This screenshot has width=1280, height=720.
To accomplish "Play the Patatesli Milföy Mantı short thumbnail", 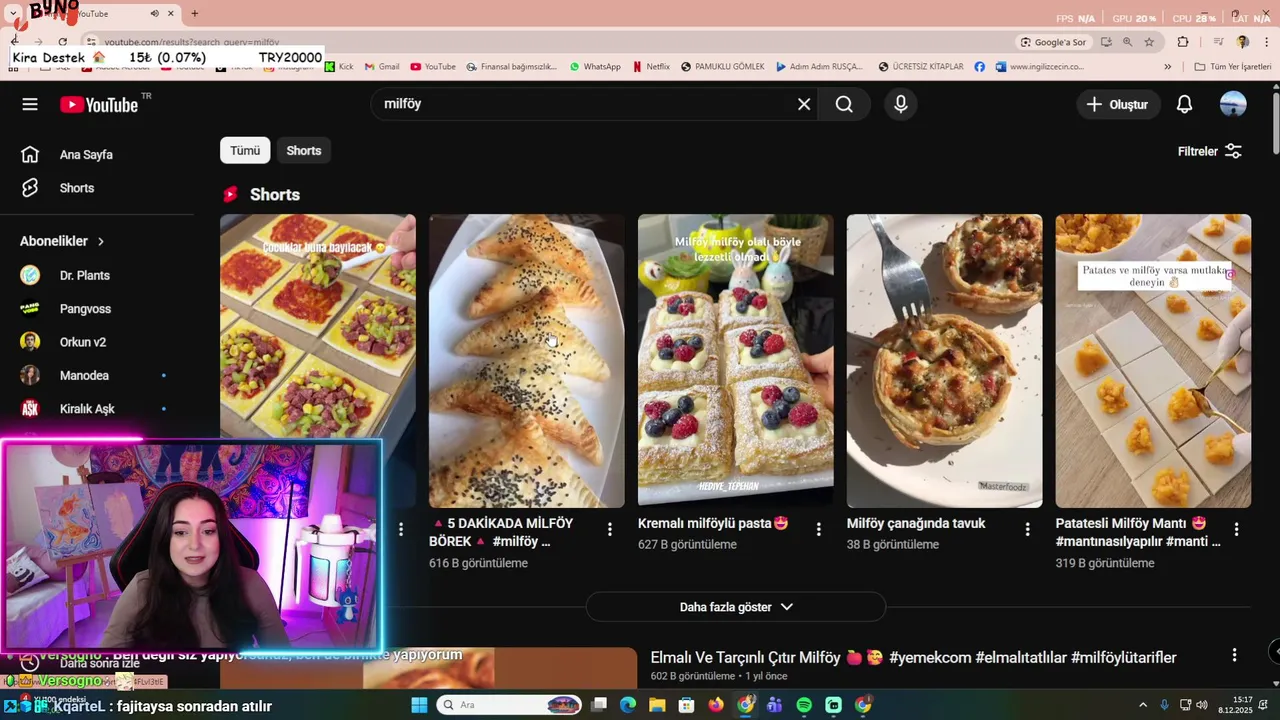I will tap(1153, 361).
